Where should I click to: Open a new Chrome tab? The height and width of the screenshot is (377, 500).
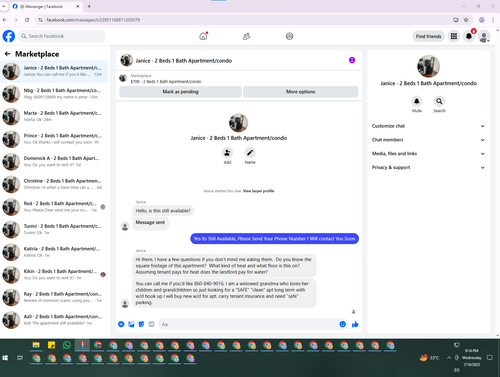click(x=89, y=6)
